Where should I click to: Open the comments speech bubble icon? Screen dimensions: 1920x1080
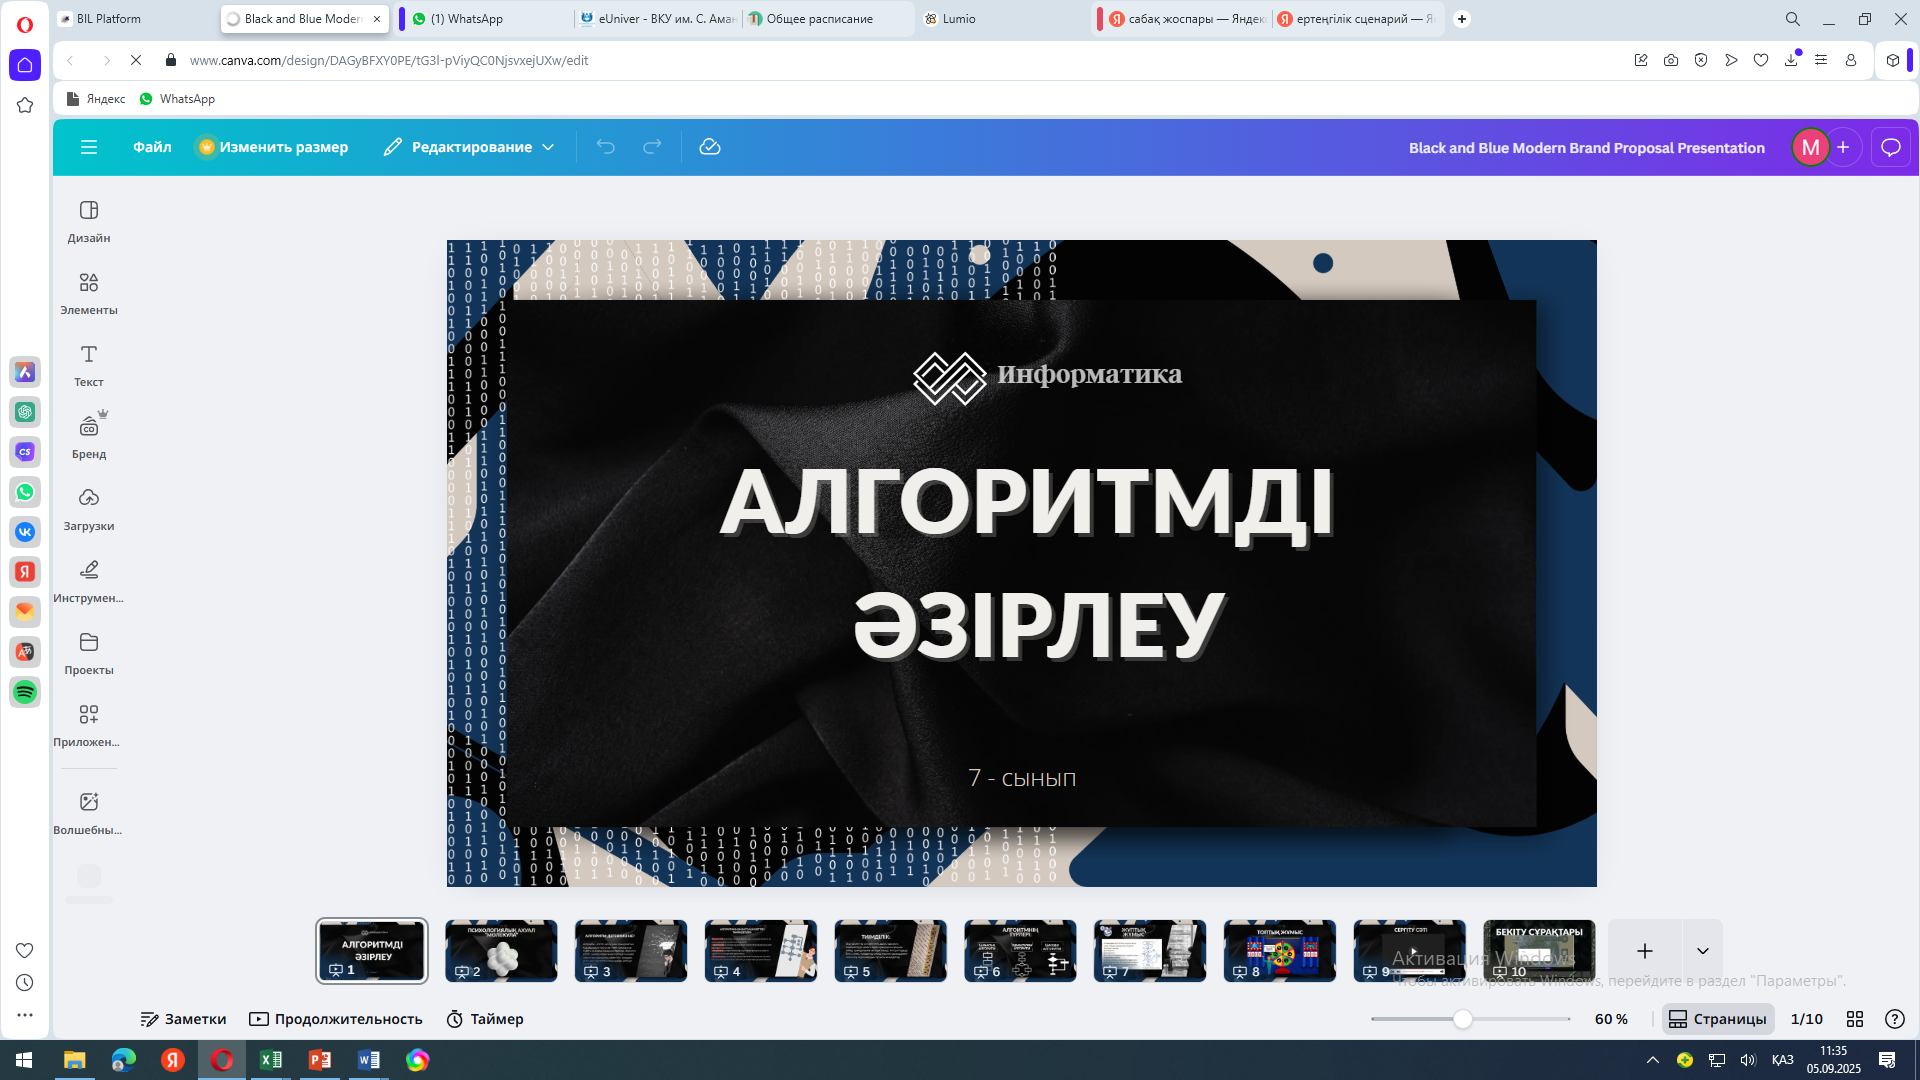tap(1890, 148)
